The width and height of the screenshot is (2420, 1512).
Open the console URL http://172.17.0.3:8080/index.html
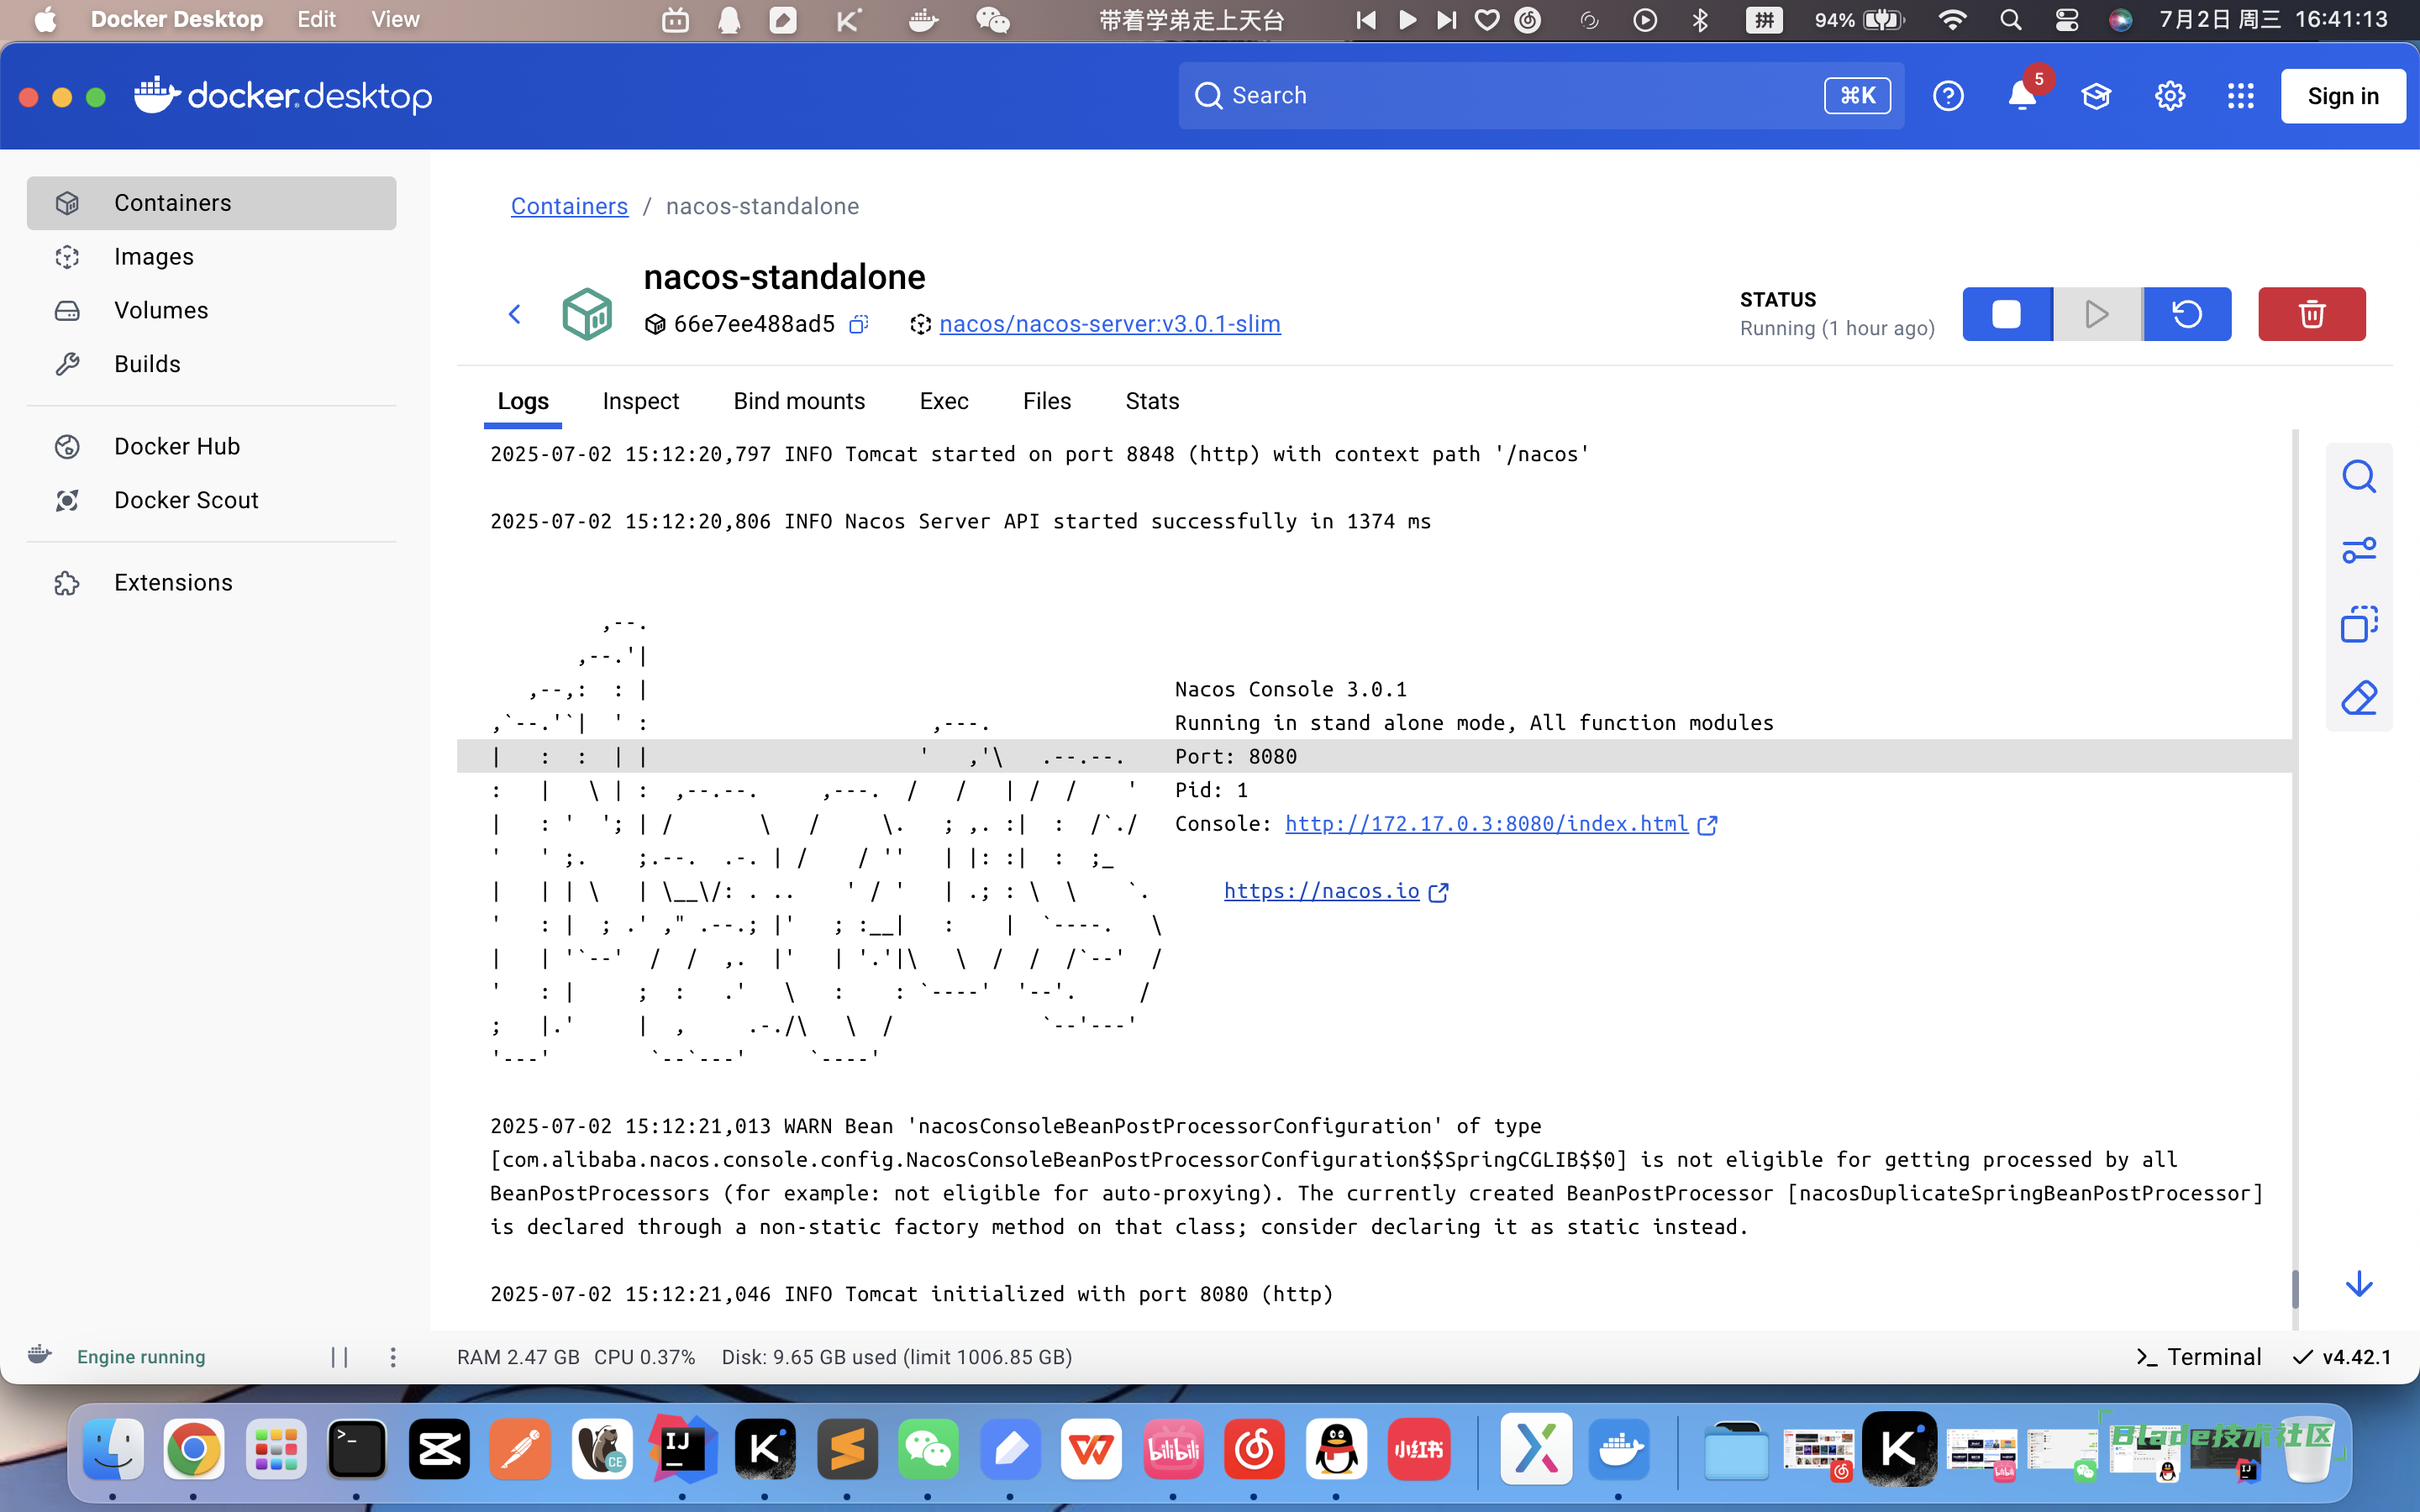click(x=1486, y=824)
